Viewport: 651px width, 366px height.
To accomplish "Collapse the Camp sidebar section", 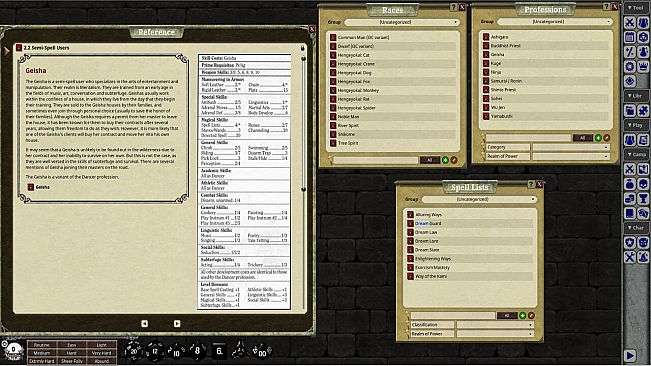I will (x=636, y=154).
